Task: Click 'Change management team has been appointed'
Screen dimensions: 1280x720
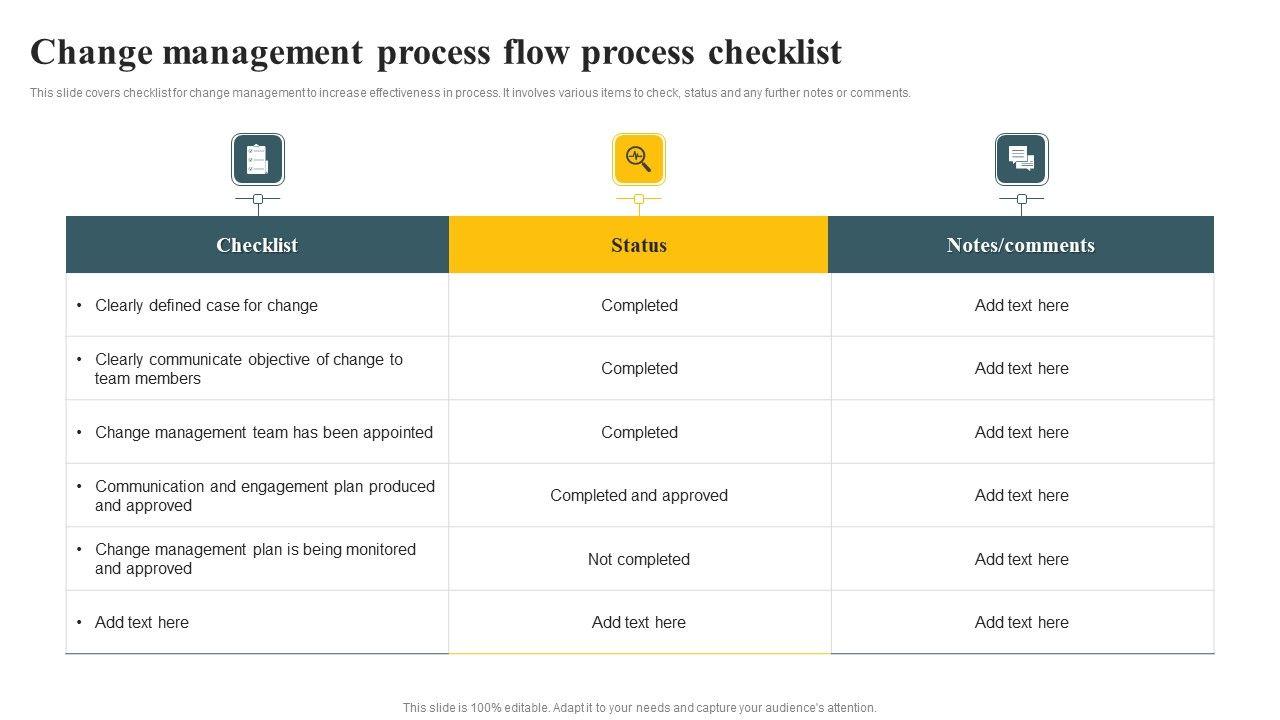Action: point(264,432)
